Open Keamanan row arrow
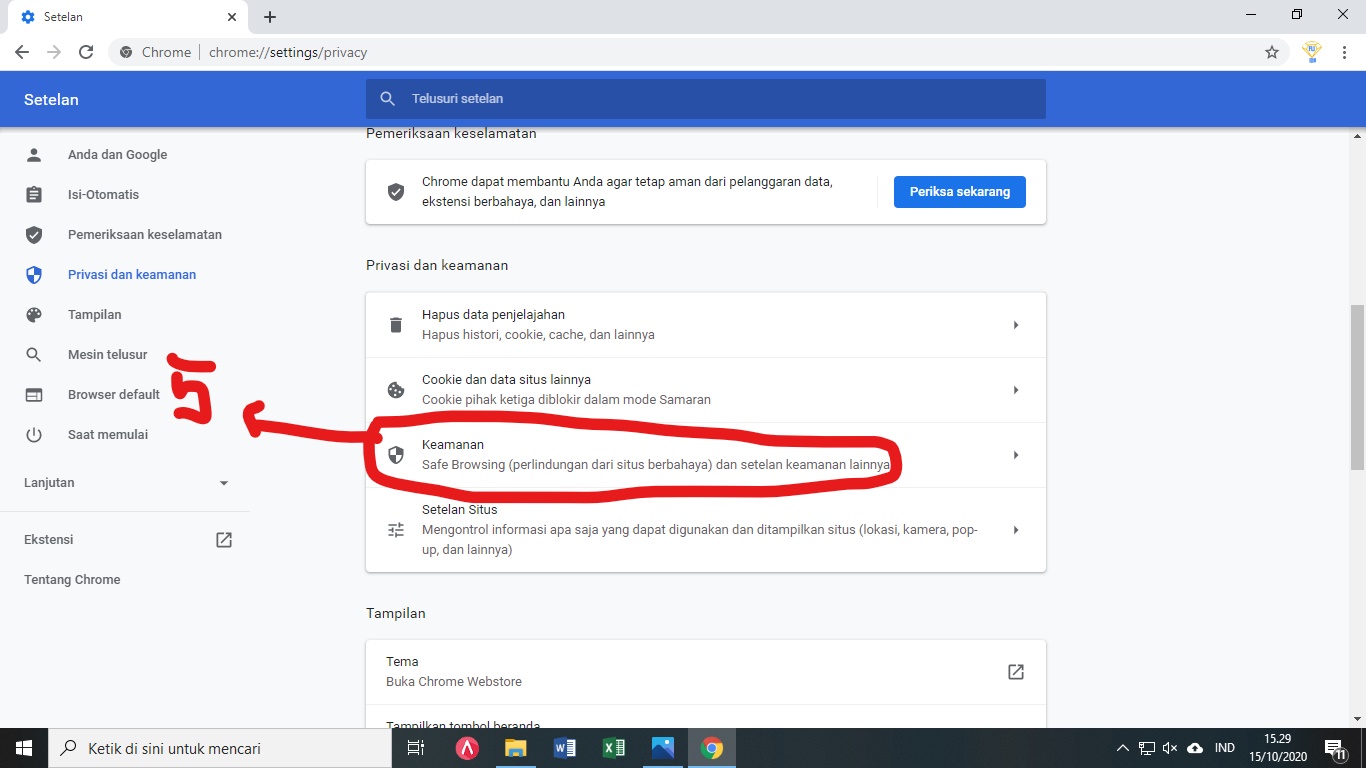The height and width of the screenshot is (768, 1366). tap(1016, 455)
